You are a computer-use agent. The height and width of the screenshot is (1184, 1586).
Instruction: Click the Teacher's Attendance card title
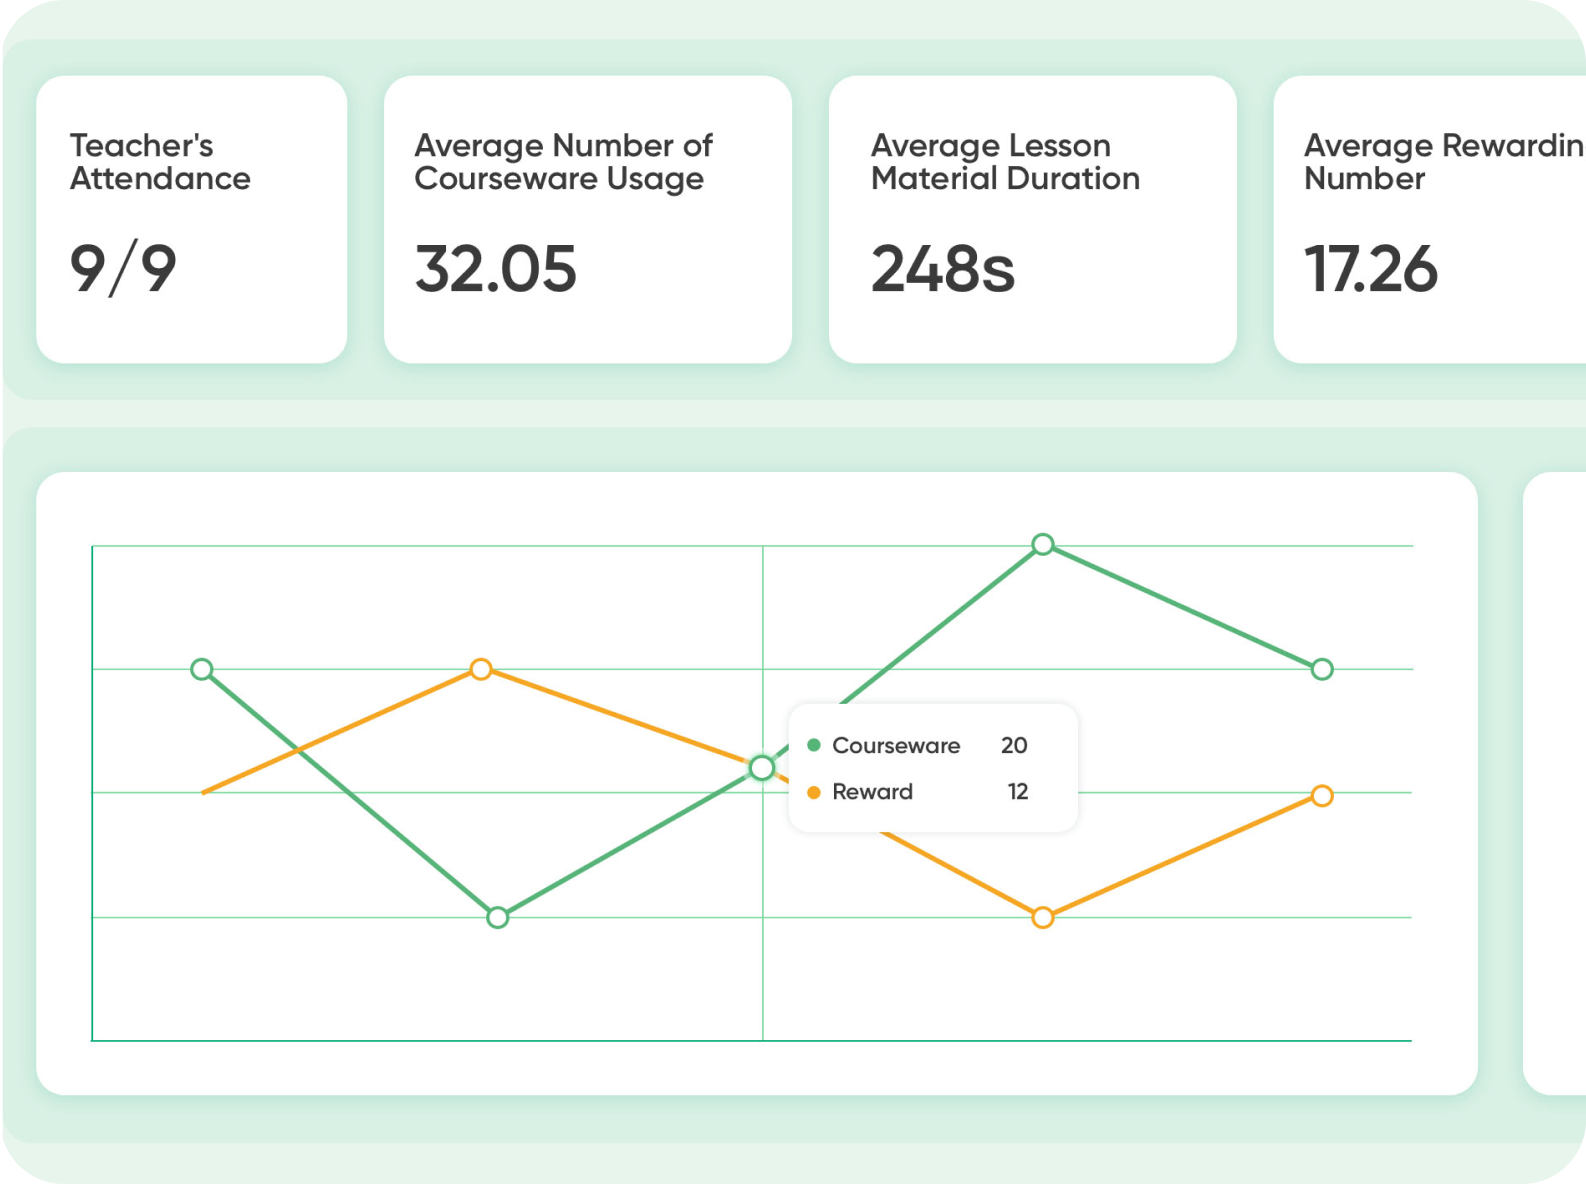tap(160, 162)
